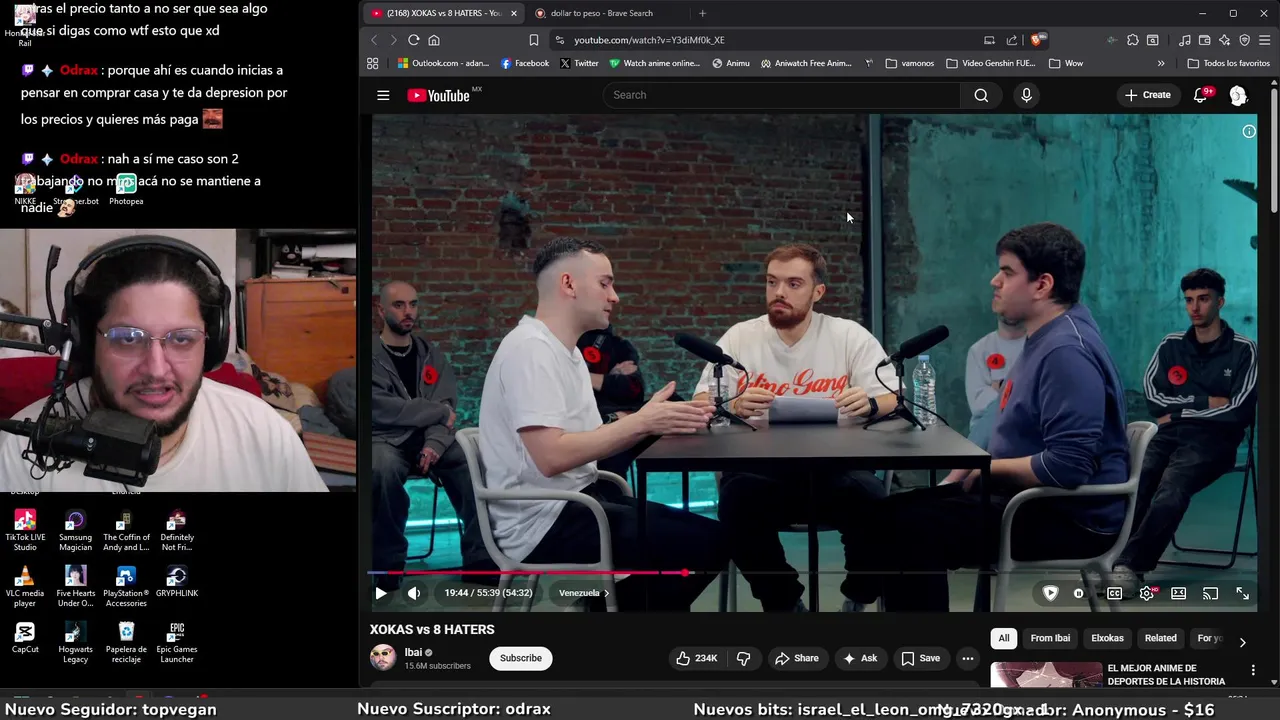This screenshot has height=720, width=1280.
Task: Reload the current page
Action: pyautogui.click(x=413, y=40)
